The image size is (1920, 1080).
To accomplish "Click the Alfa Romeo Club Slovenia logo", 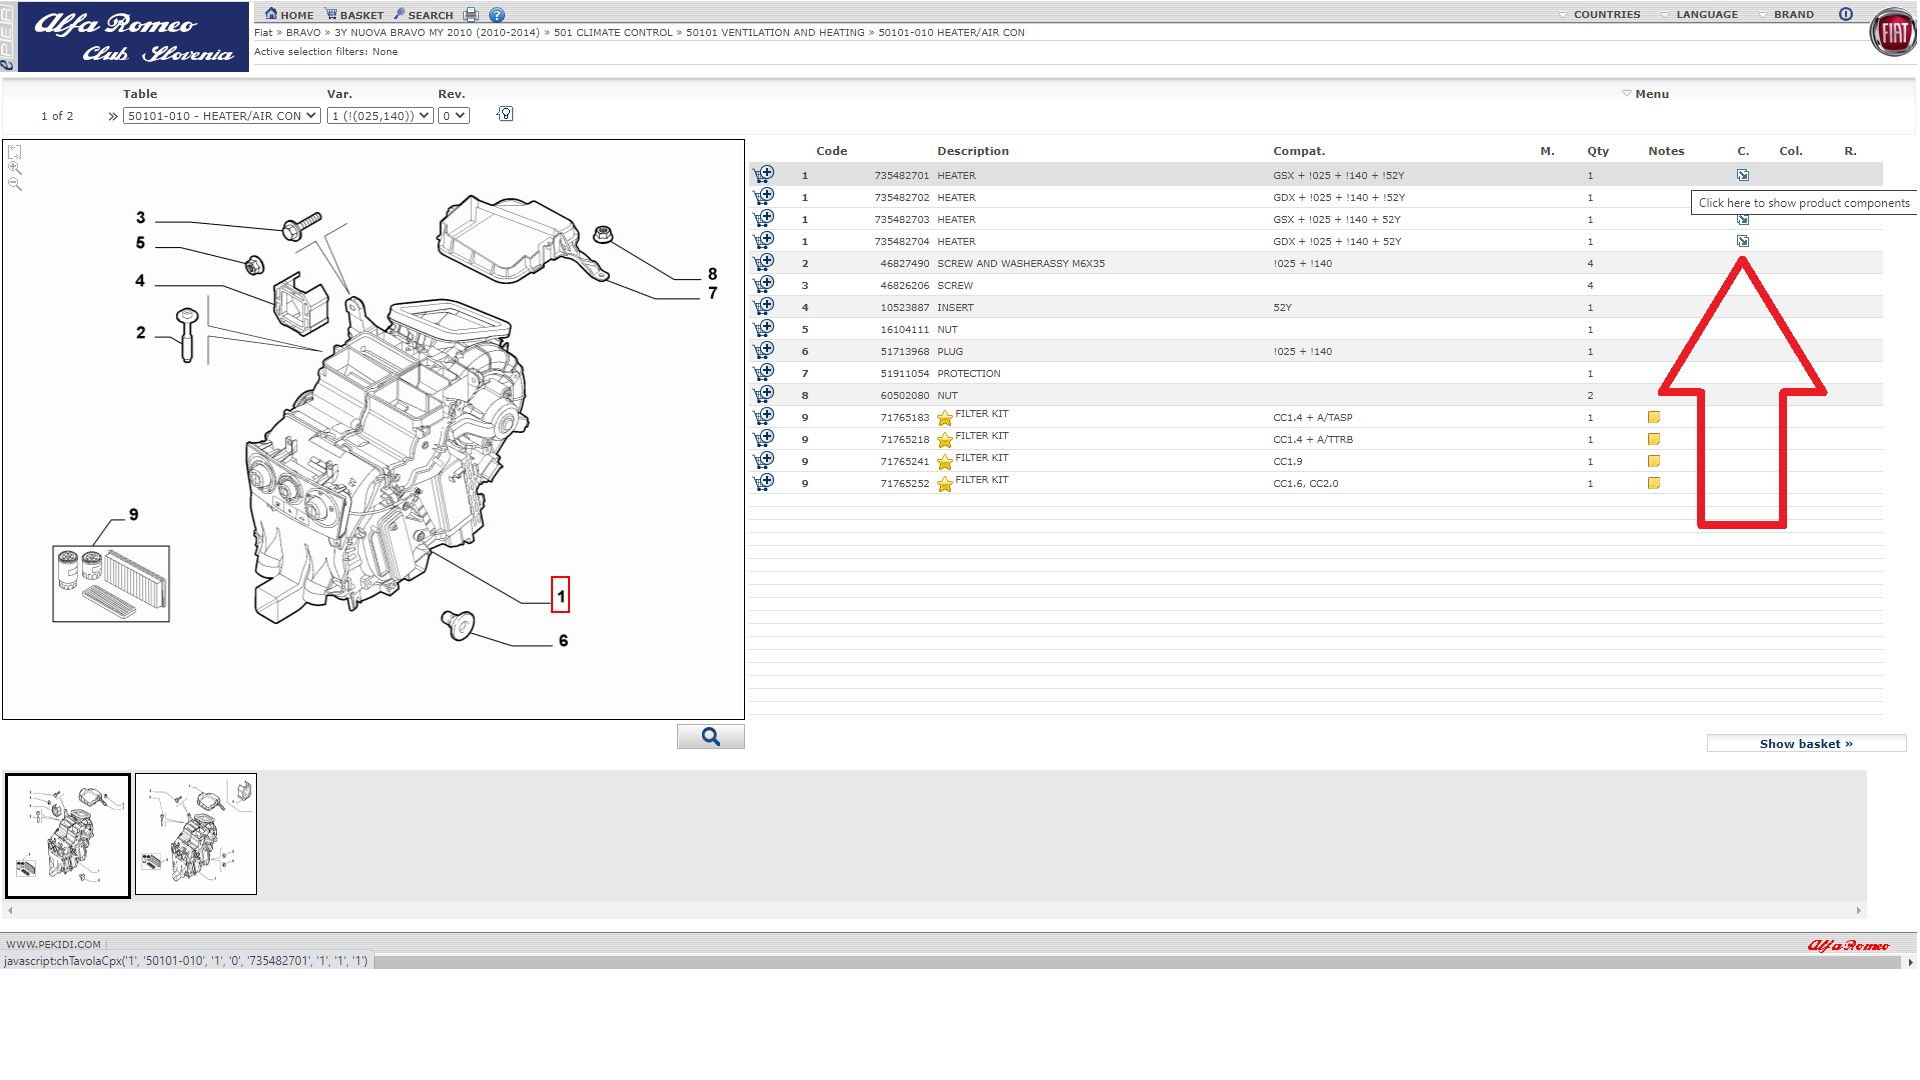I will (133, 37).
